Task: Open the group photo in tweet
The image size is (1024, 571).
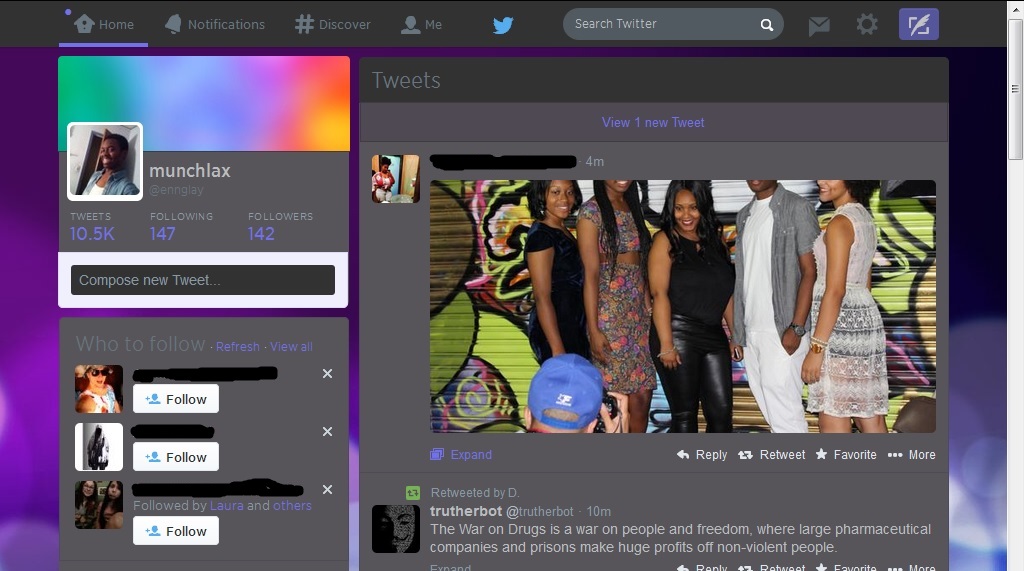Action: coord(682,306)
